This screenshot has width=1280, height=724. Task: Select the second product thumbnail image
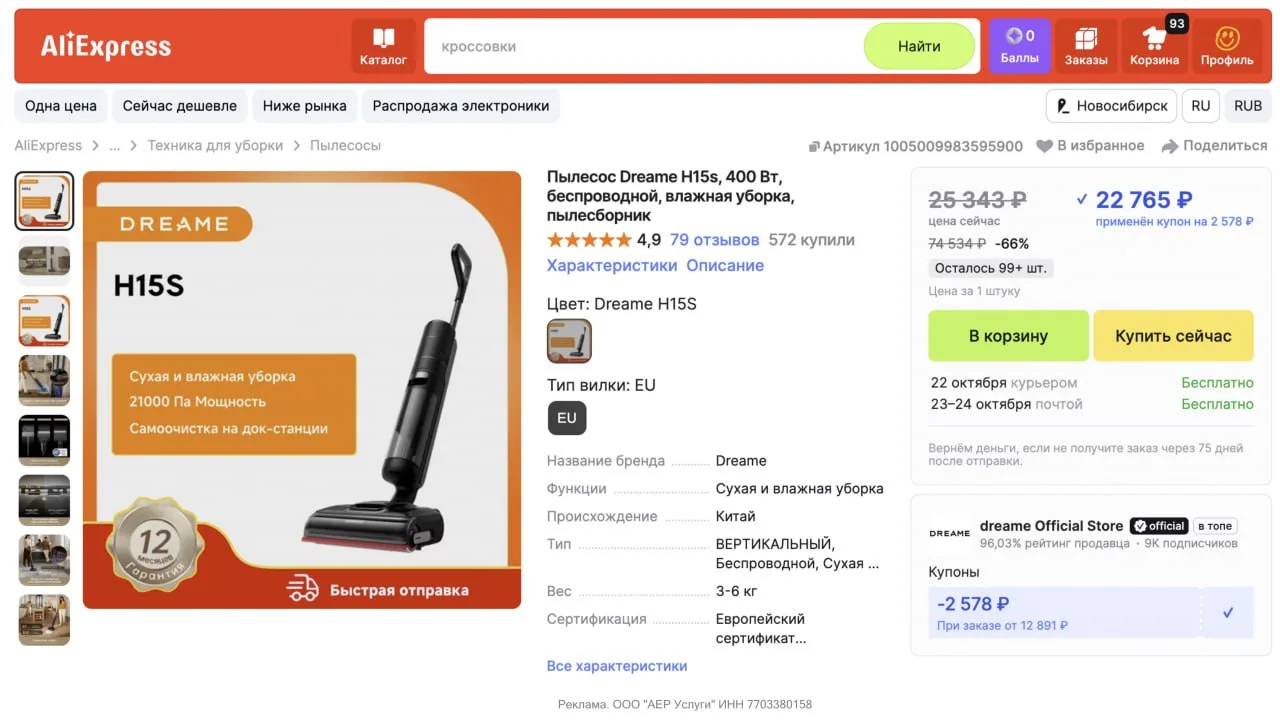44,261
